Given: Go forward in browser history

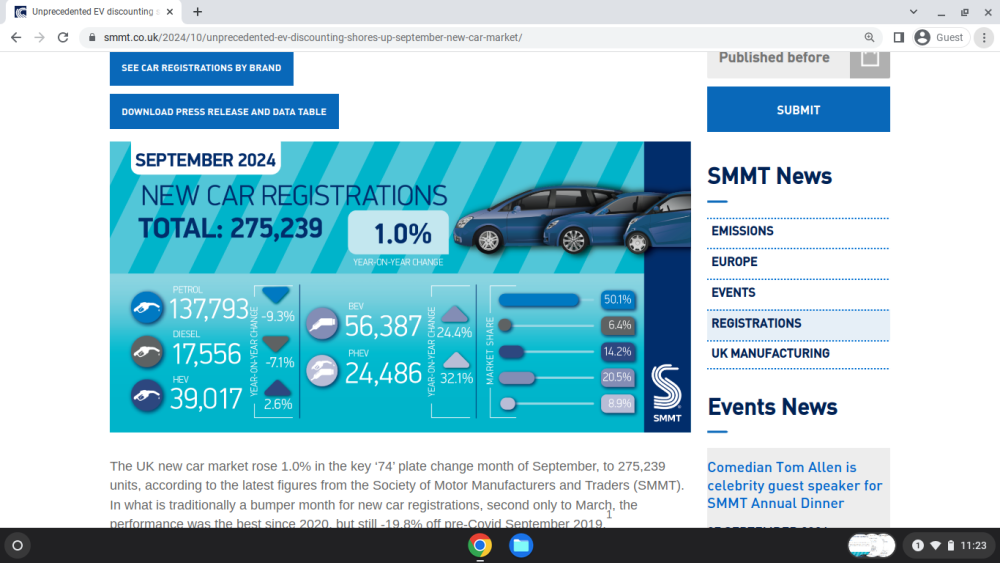Looking at the screenshot, I should point(40,38).
